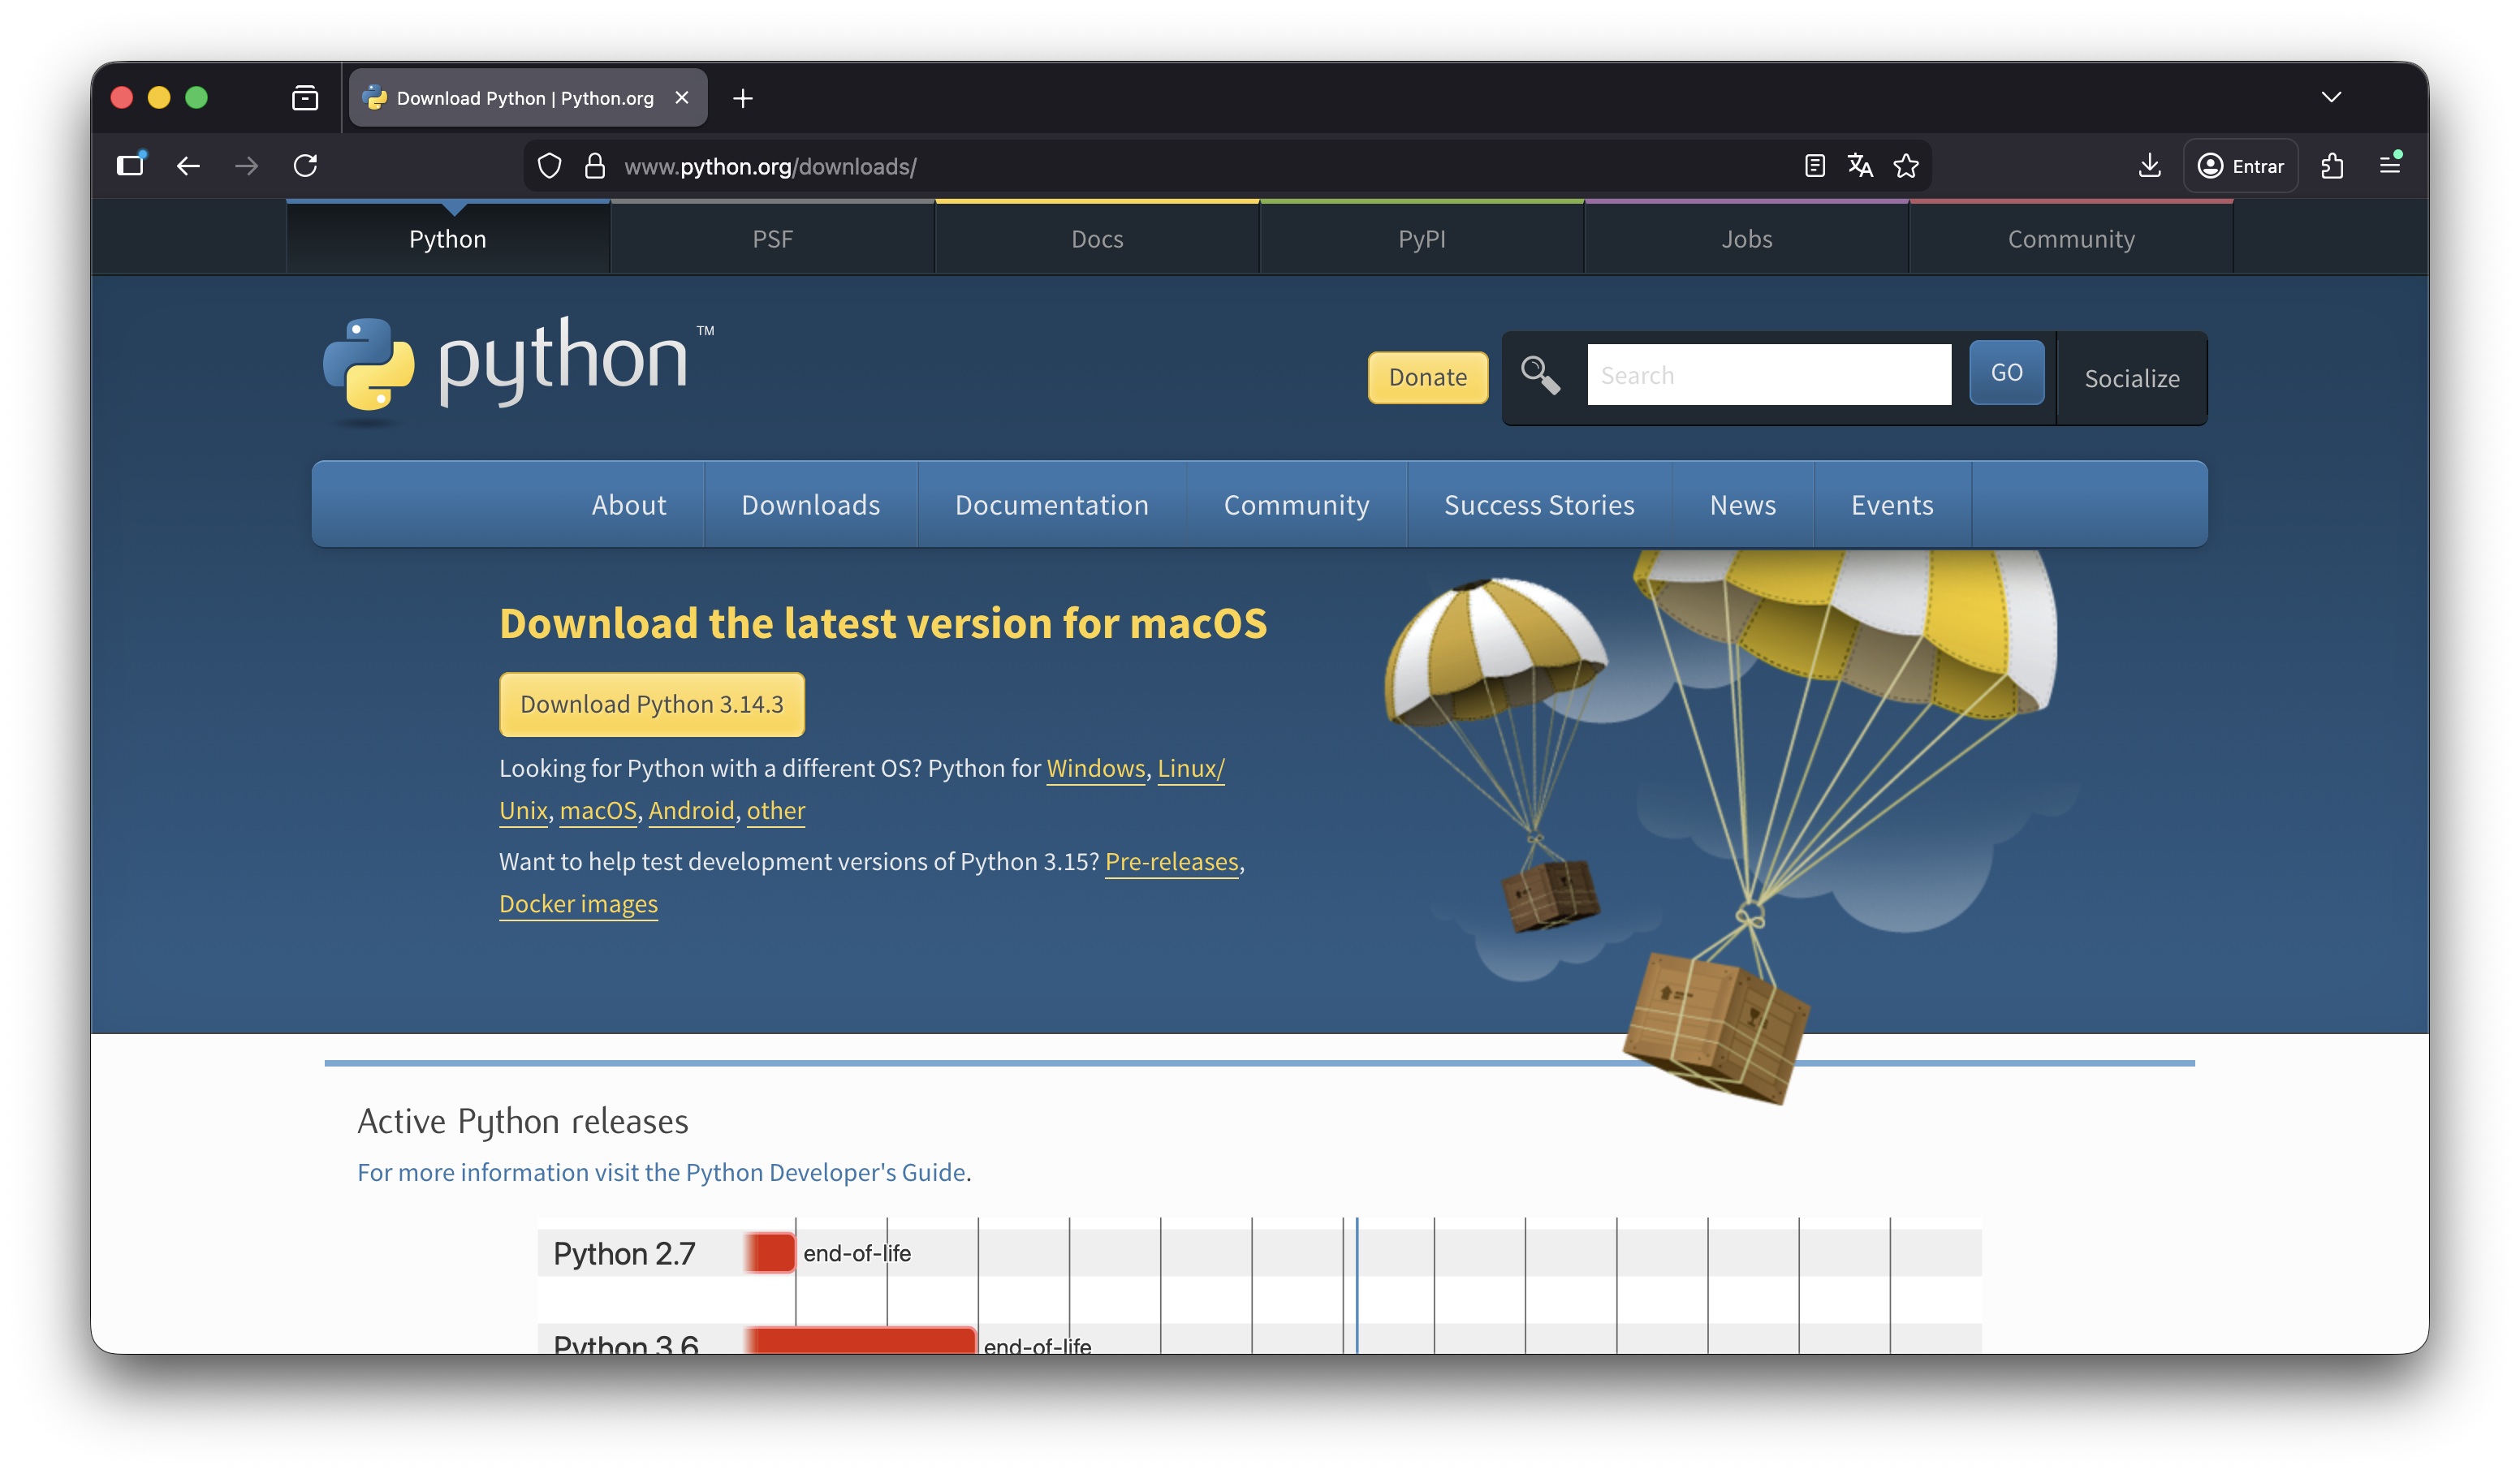
Task: Click the reload page icon
Action: pos(305,166)
